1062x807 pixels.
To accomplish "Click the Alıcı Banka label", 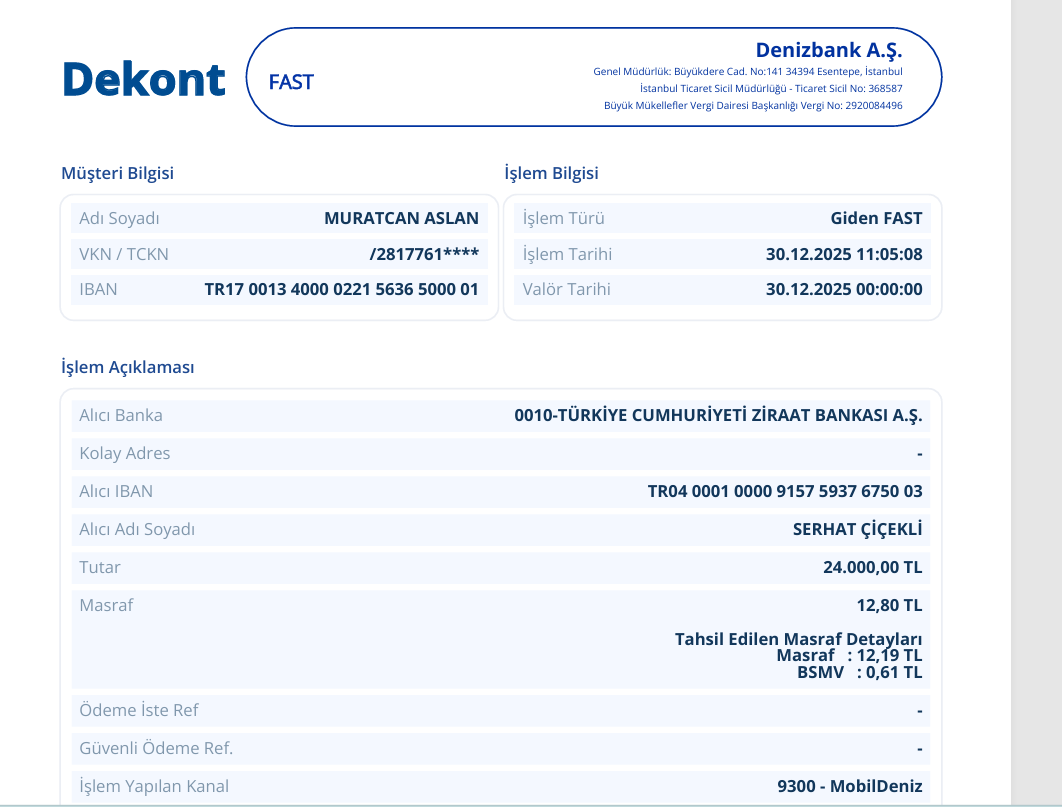I will (x=121, y=415).
